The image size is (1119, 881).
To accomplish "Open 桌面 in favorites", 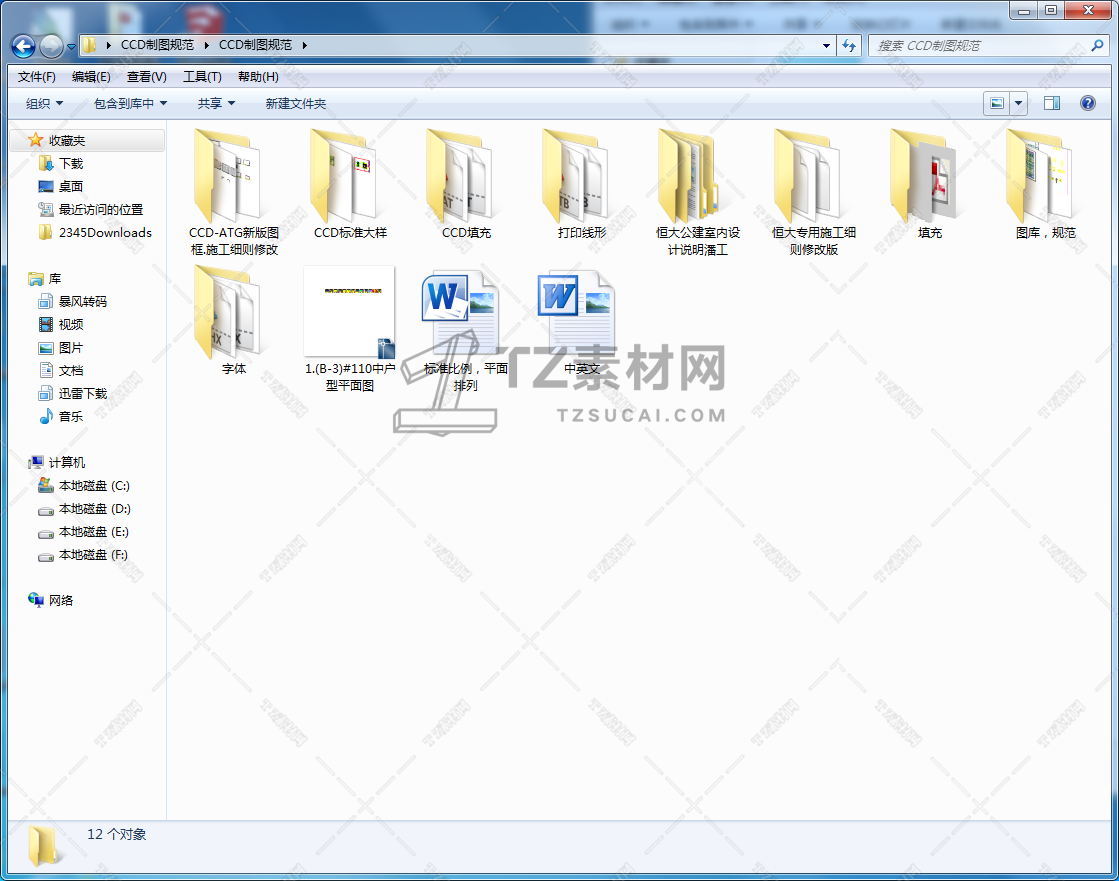I will click(71, 187).
